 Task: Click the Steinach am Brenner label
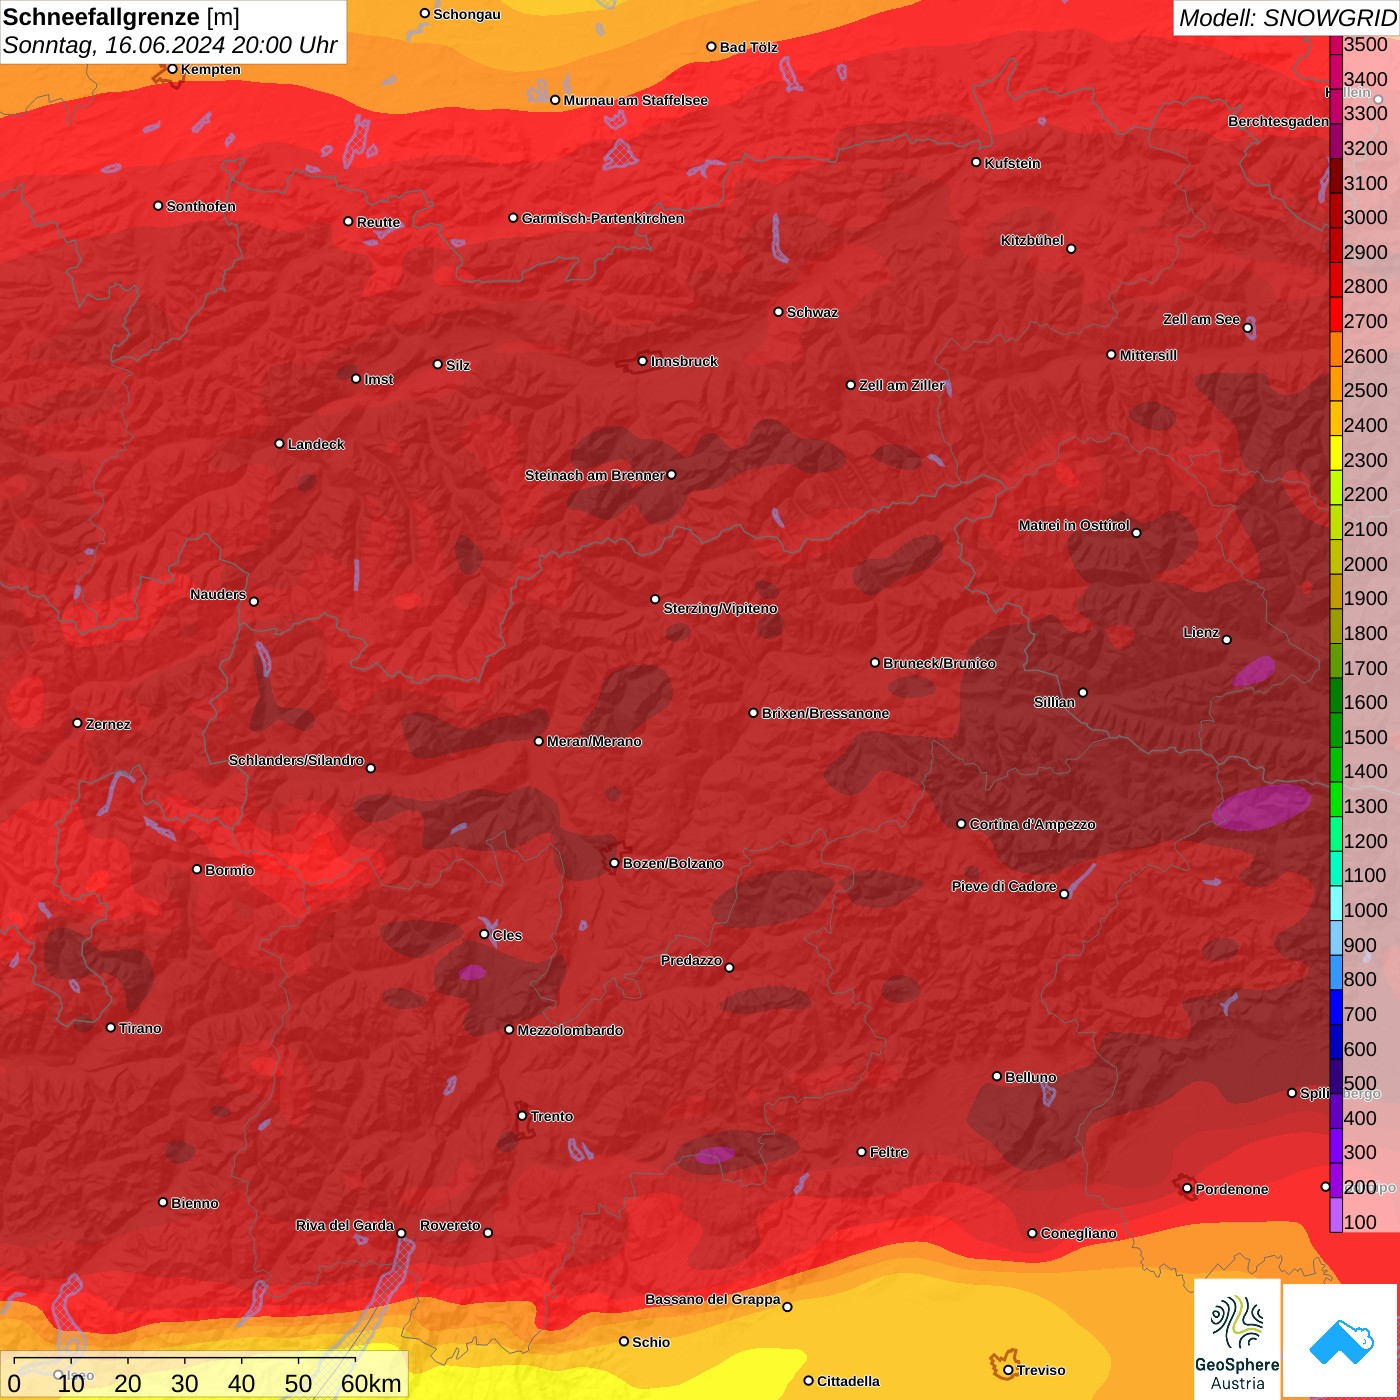595,475
